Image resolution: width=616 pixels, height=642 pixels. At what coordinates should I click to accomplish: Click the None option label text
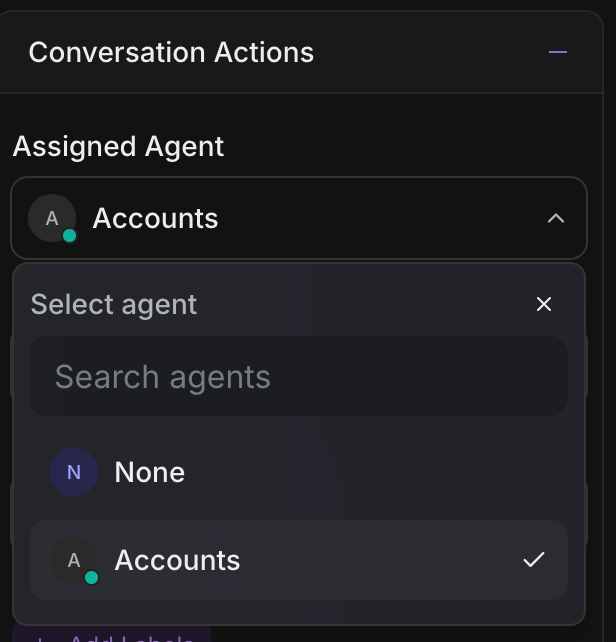[x=150, y=472]
